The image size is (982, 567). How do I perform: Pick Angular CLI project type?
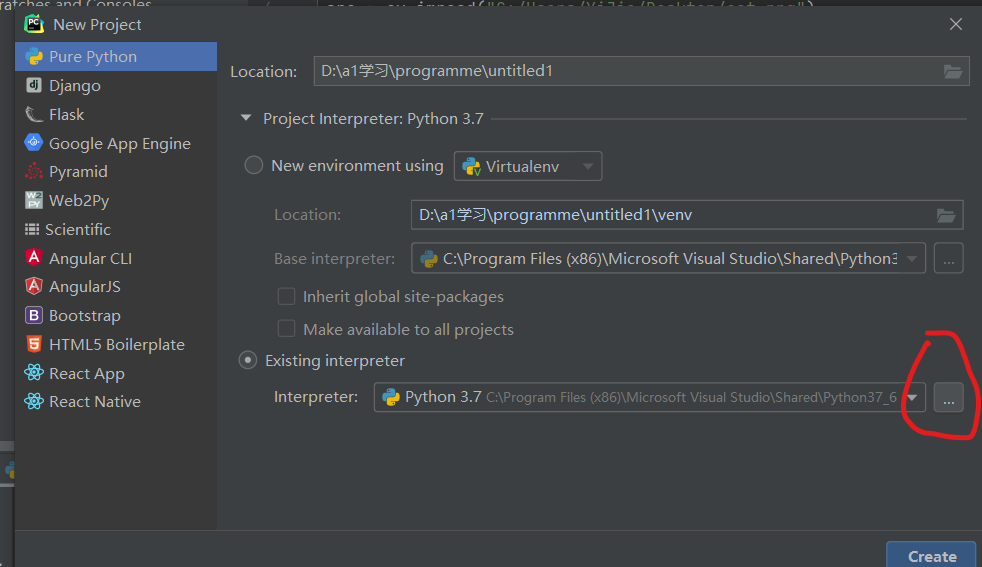click(x=116, y=258)
